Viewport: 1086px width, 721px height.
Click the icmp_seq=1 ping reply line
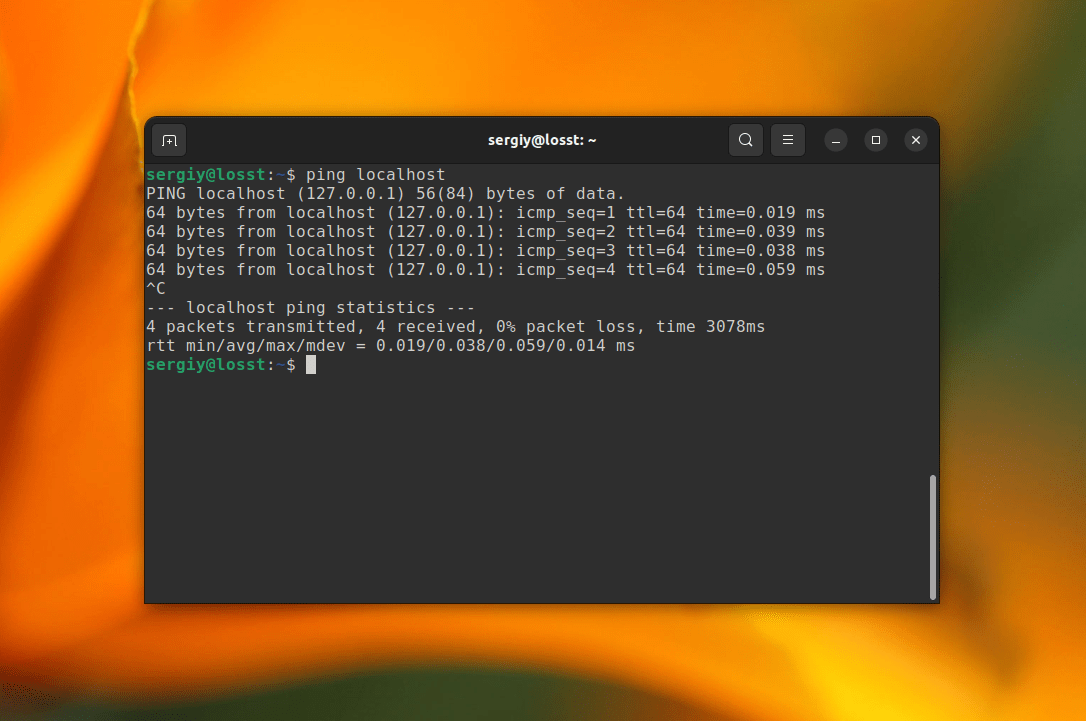tap(485, 213)
